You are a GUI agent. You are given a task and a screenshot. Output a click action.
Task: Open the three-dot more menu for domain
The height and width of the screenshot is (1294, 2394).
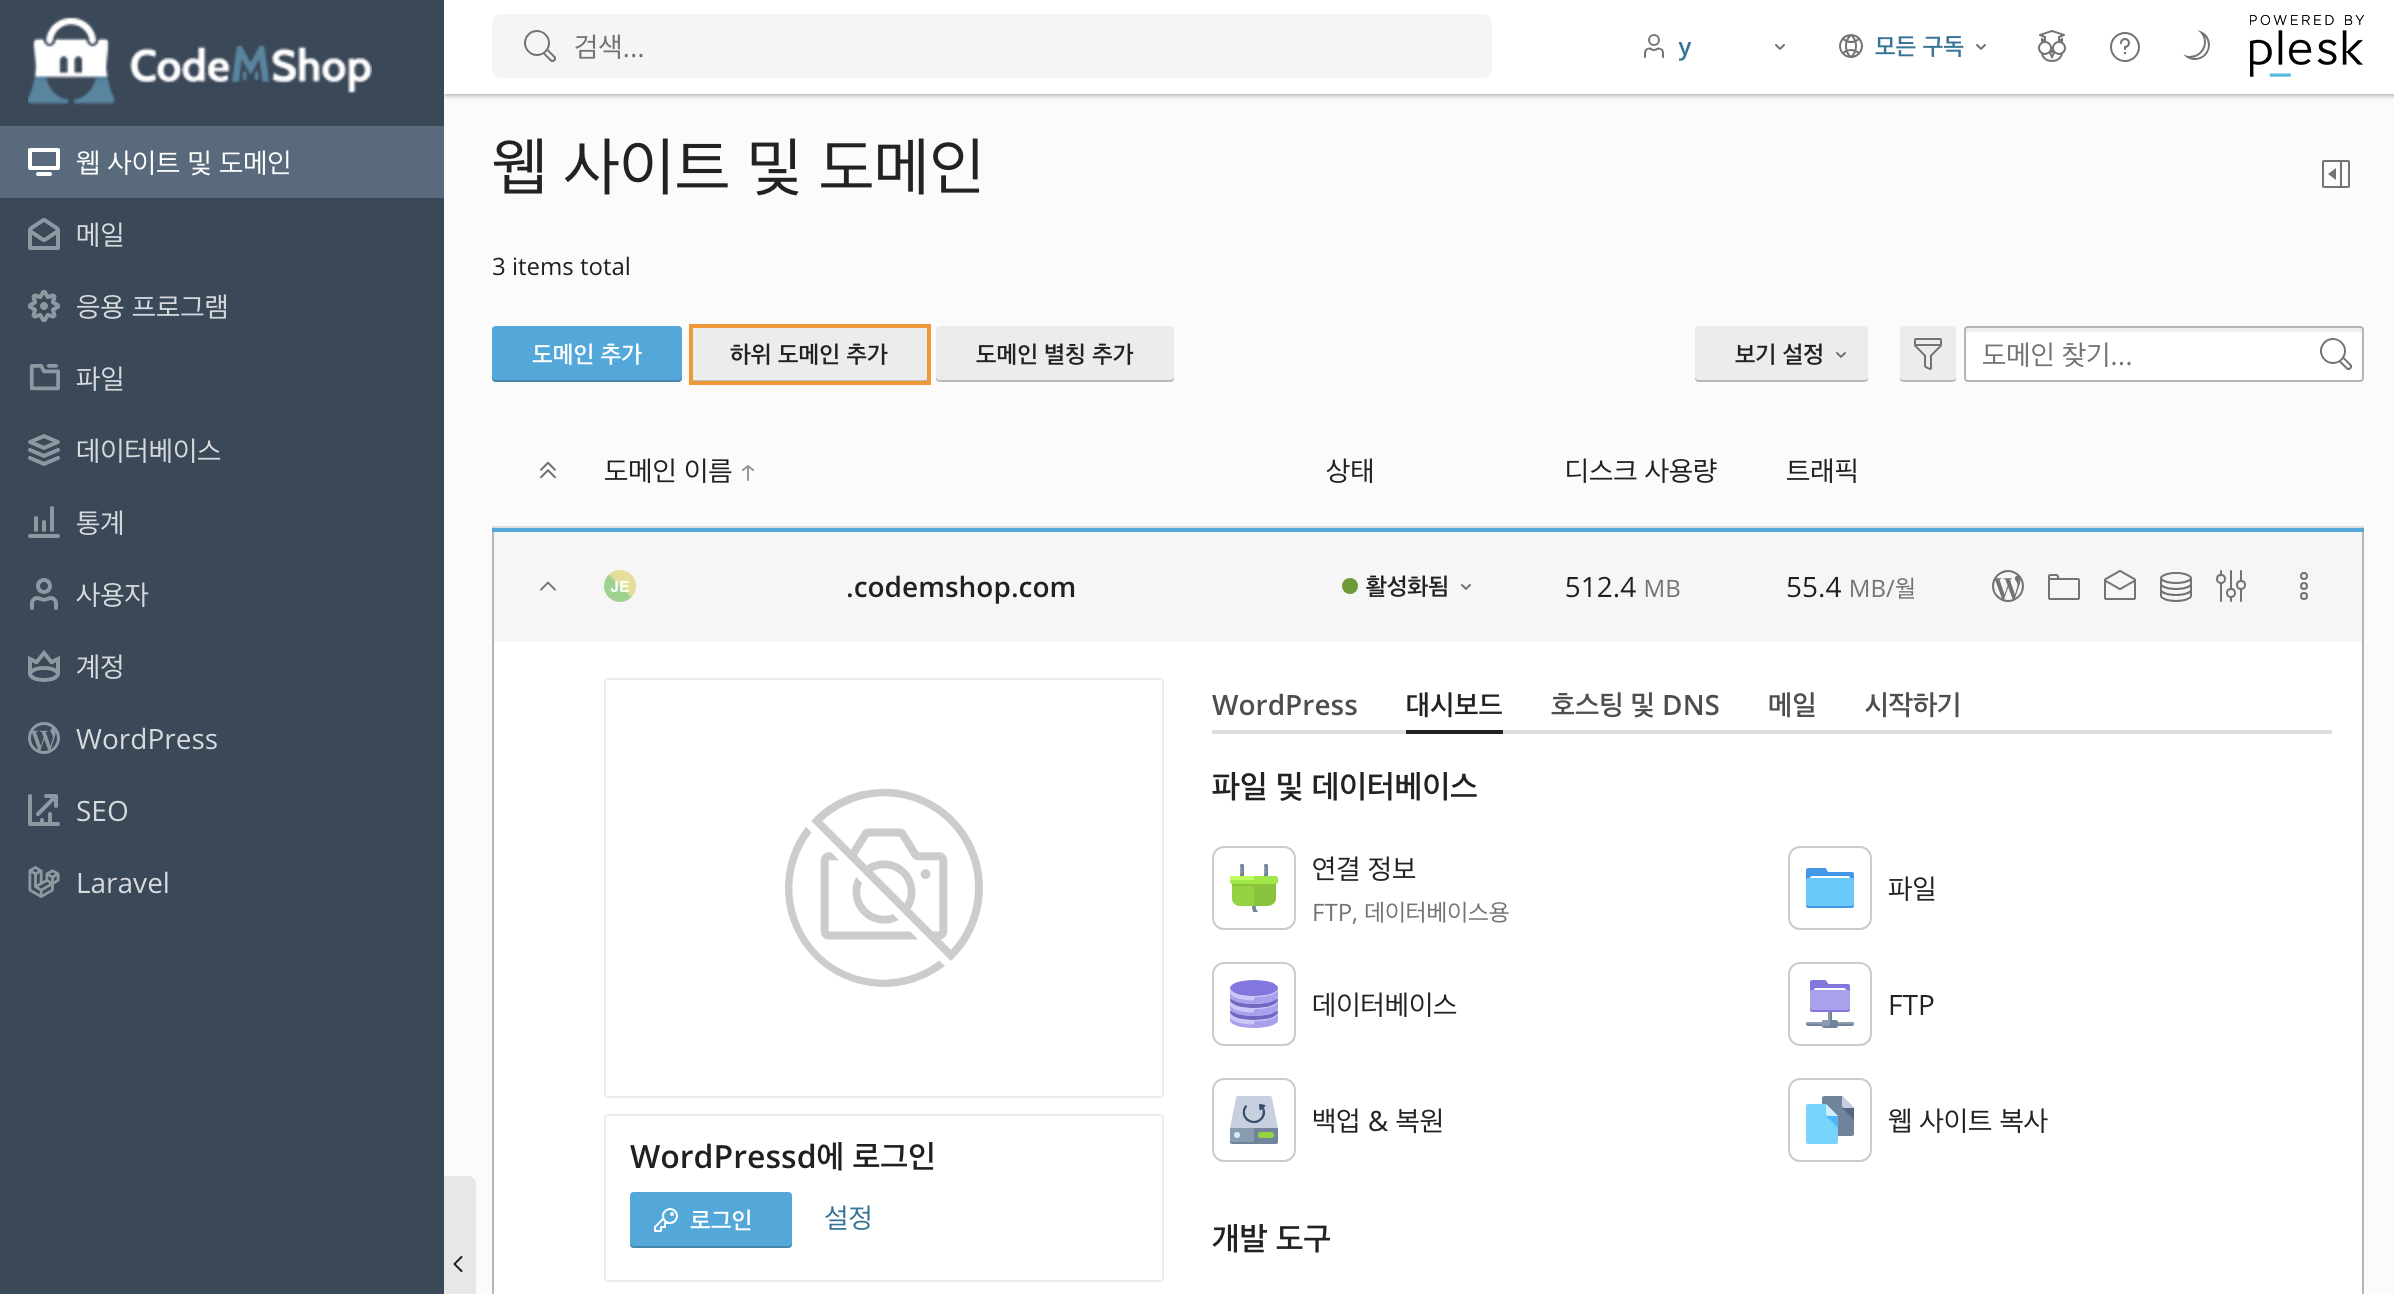[2303, 586]
